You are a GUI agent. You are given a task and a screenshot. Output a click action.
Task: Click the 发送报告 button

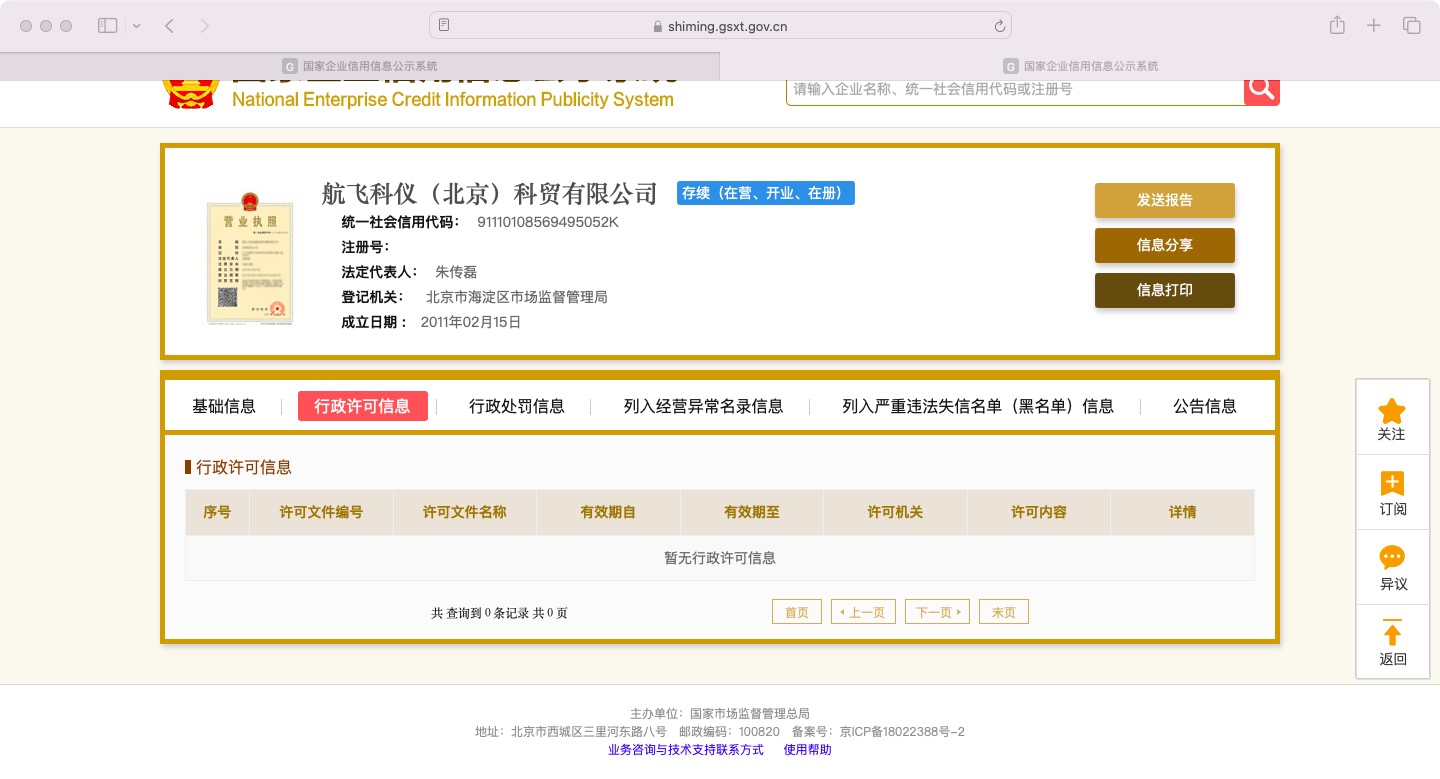coord(1165,200)
